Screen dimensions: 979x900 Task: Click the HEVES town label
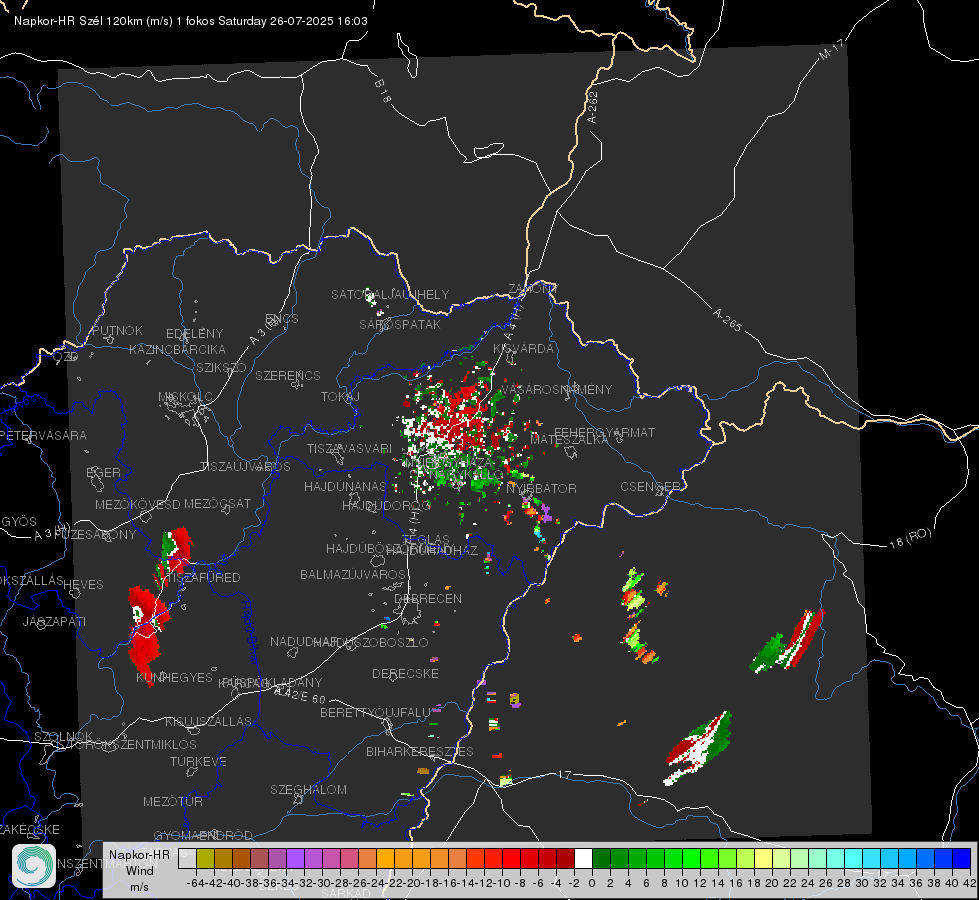tap(84, 585)
